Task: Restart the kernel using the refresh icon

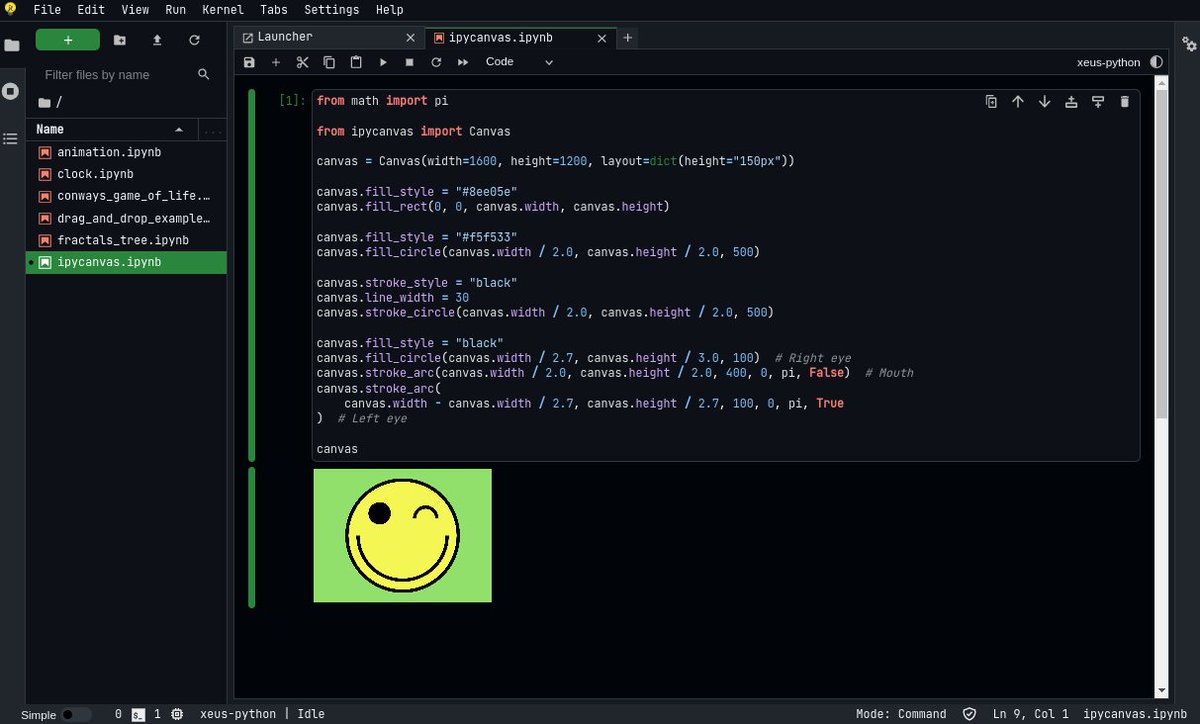Action: 436,61
